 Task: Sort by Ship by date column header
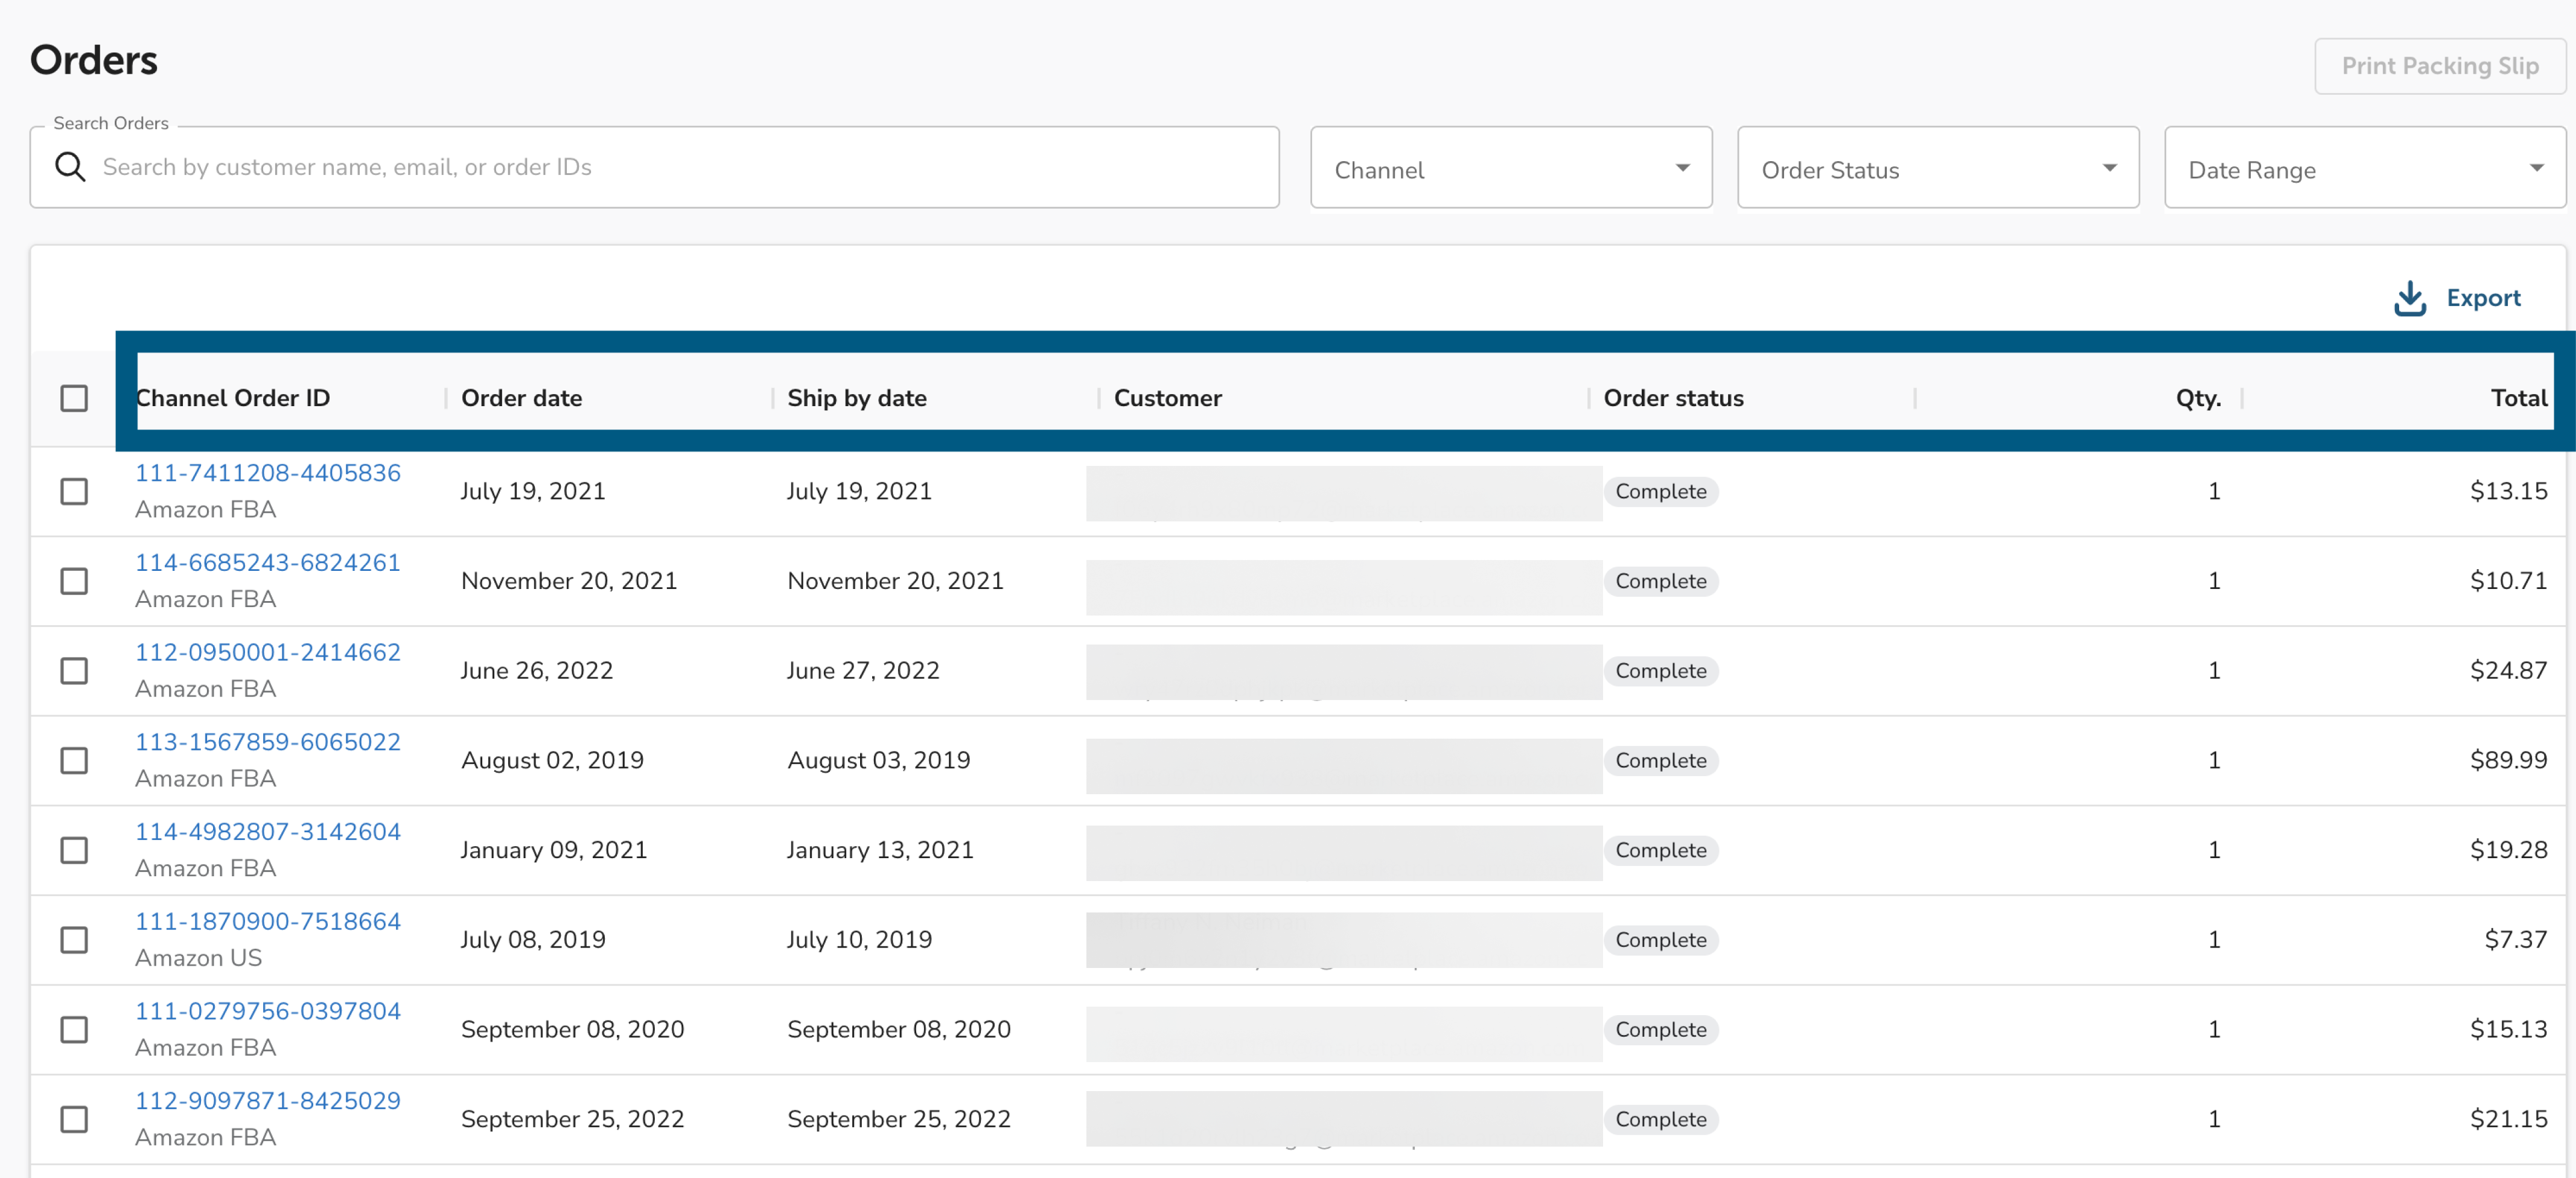[856, 398]
